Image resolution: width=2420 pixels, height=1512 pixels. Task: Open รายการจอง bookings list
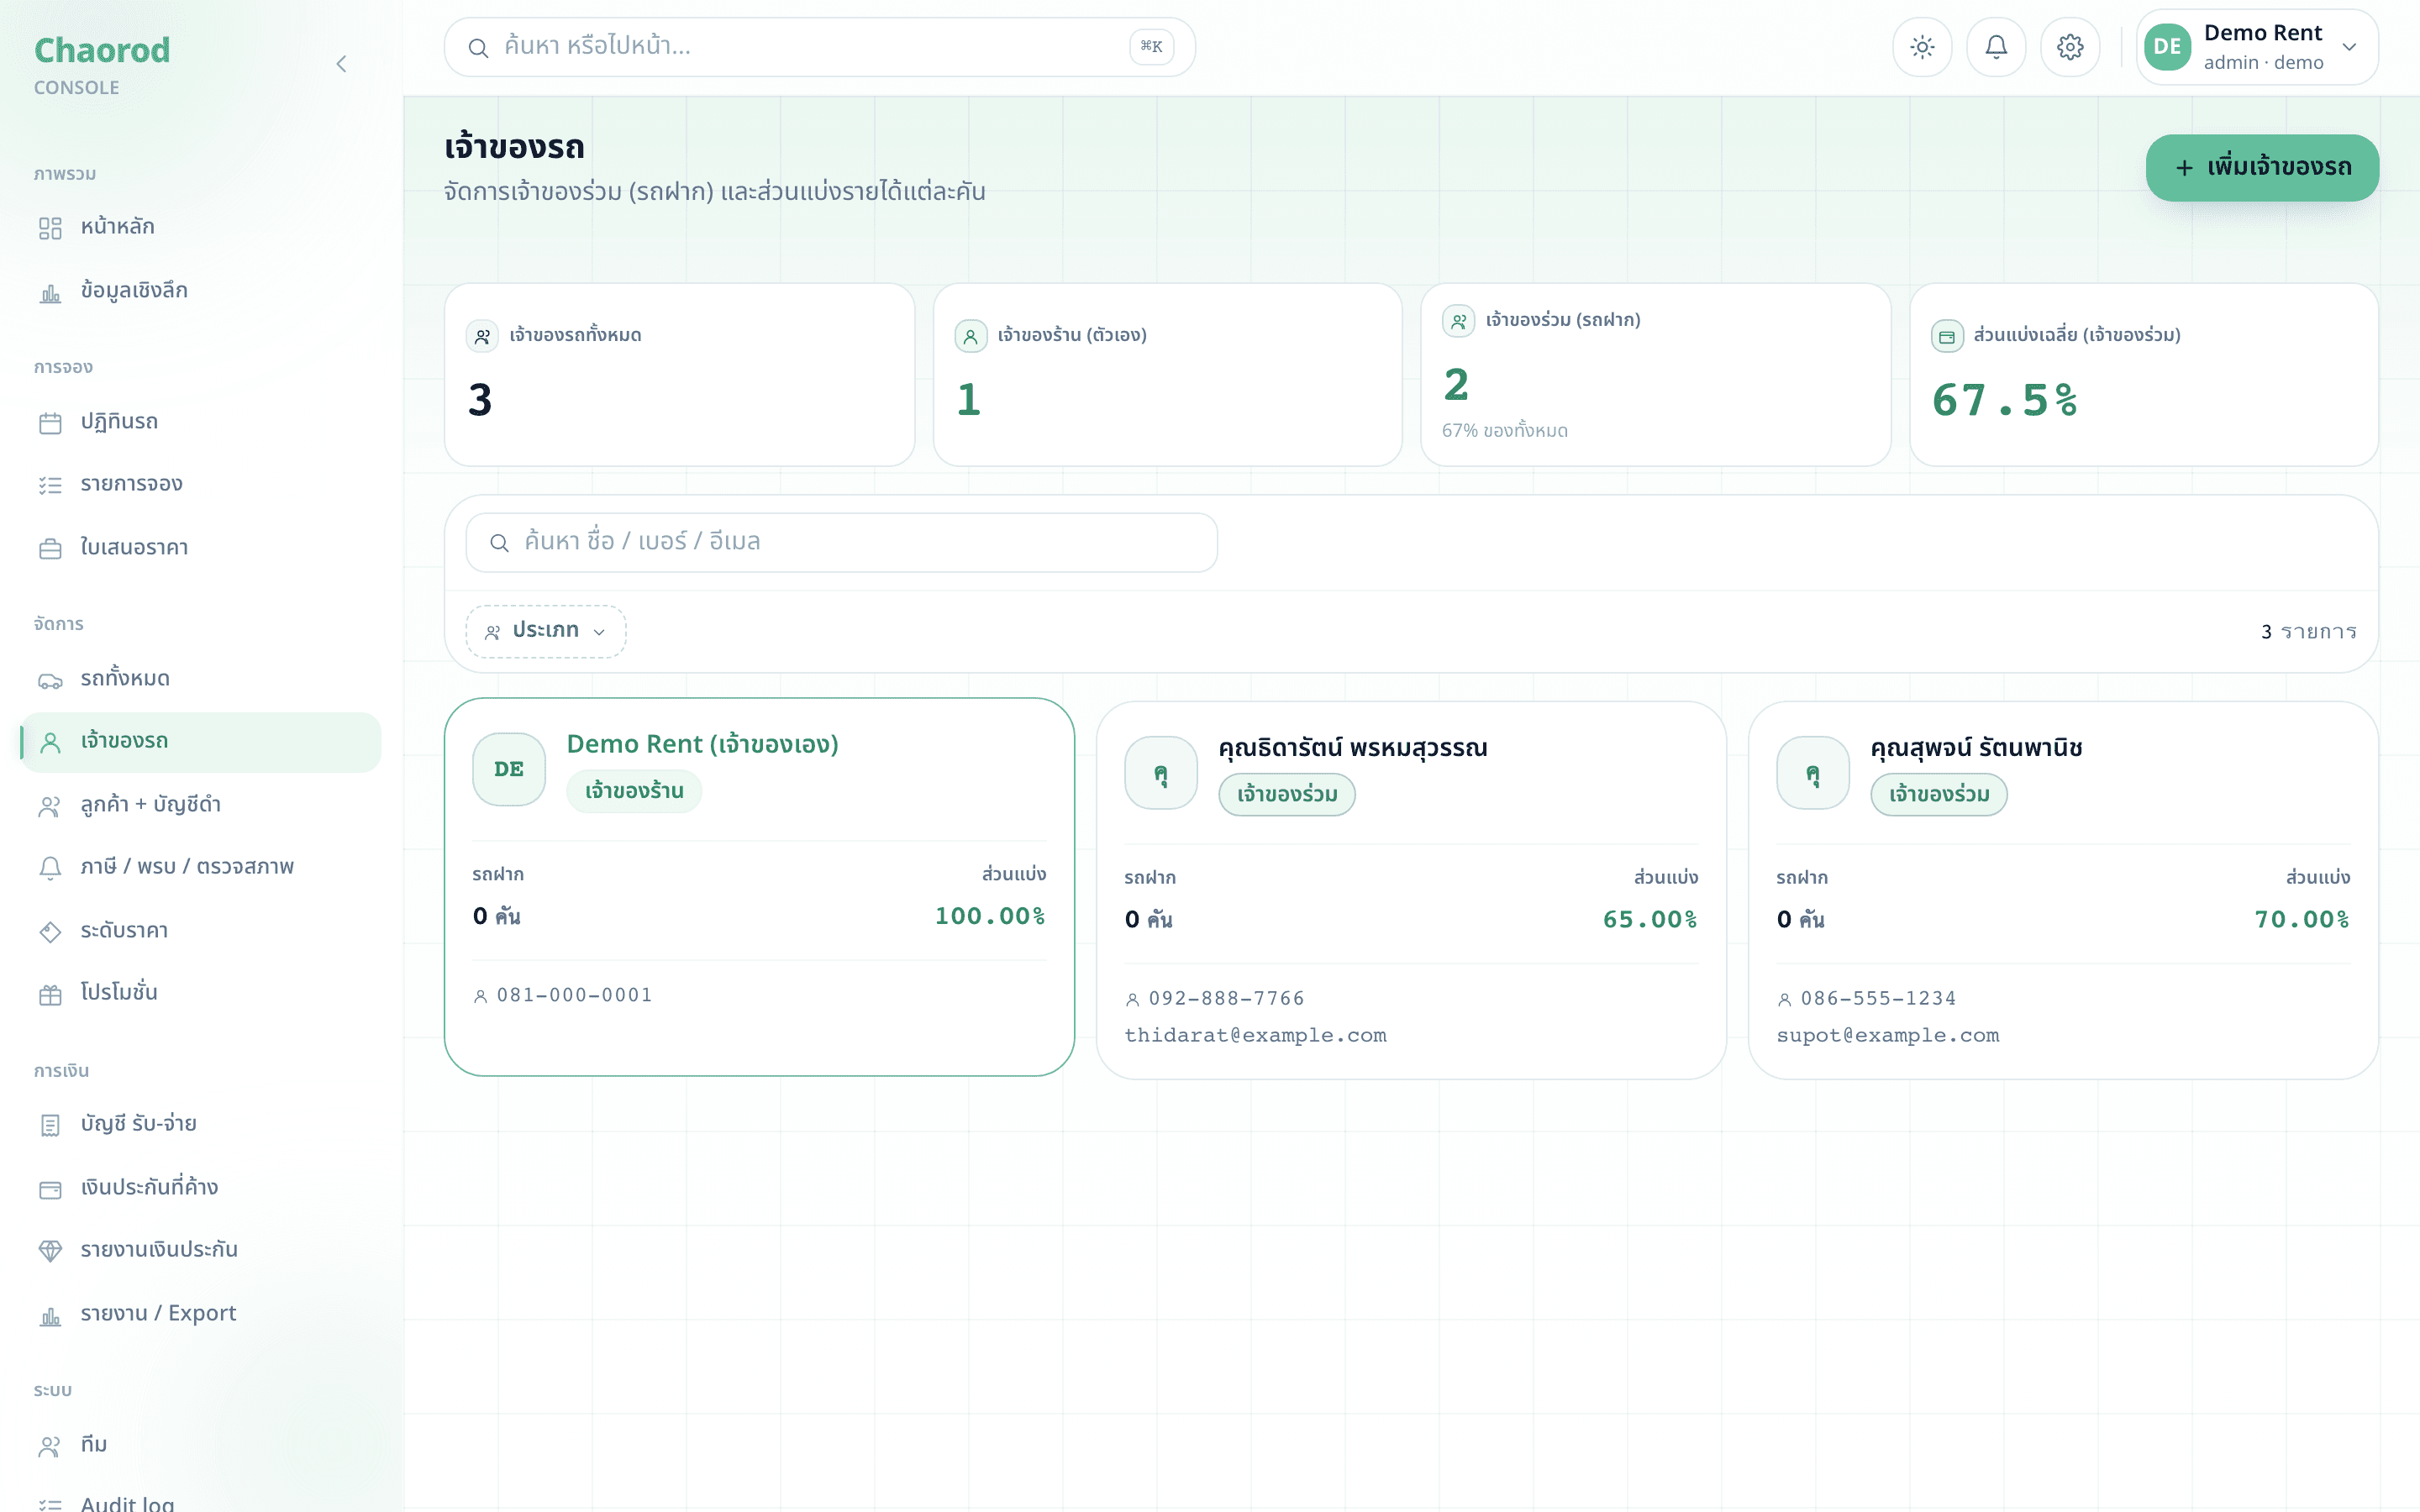[x=200, y=484]
